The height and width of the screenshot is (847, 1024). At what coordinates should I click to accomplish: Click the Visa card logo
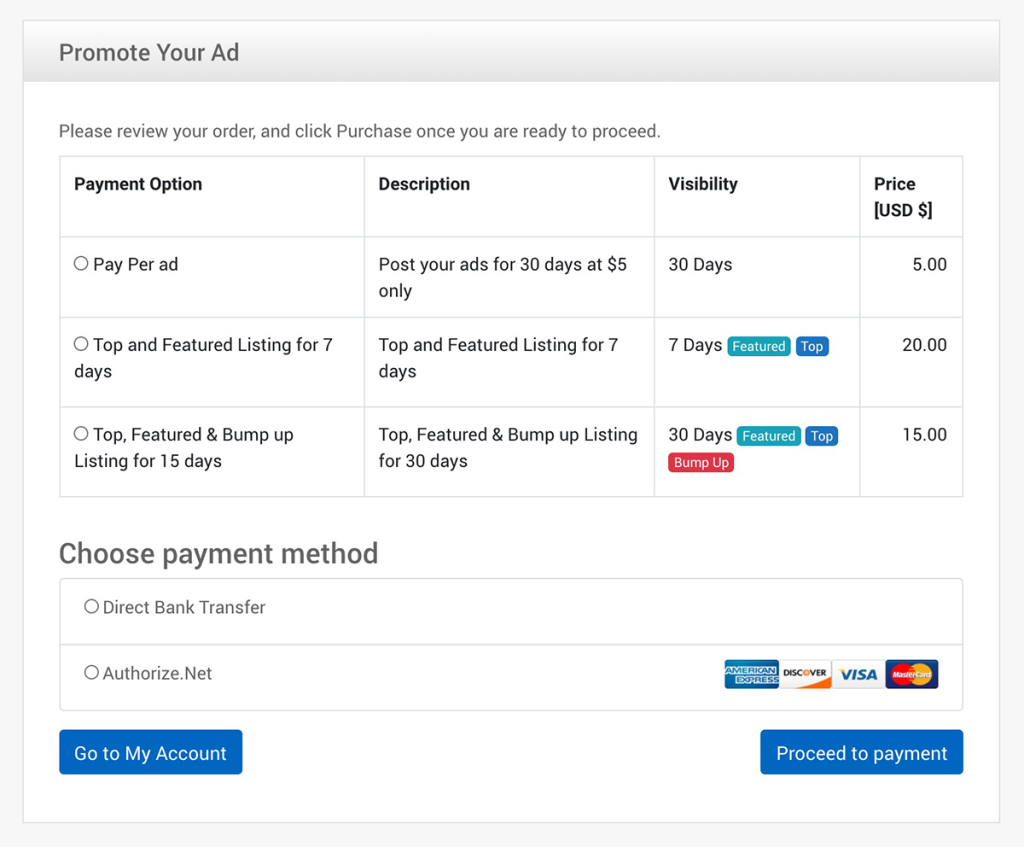coord(858,674)
